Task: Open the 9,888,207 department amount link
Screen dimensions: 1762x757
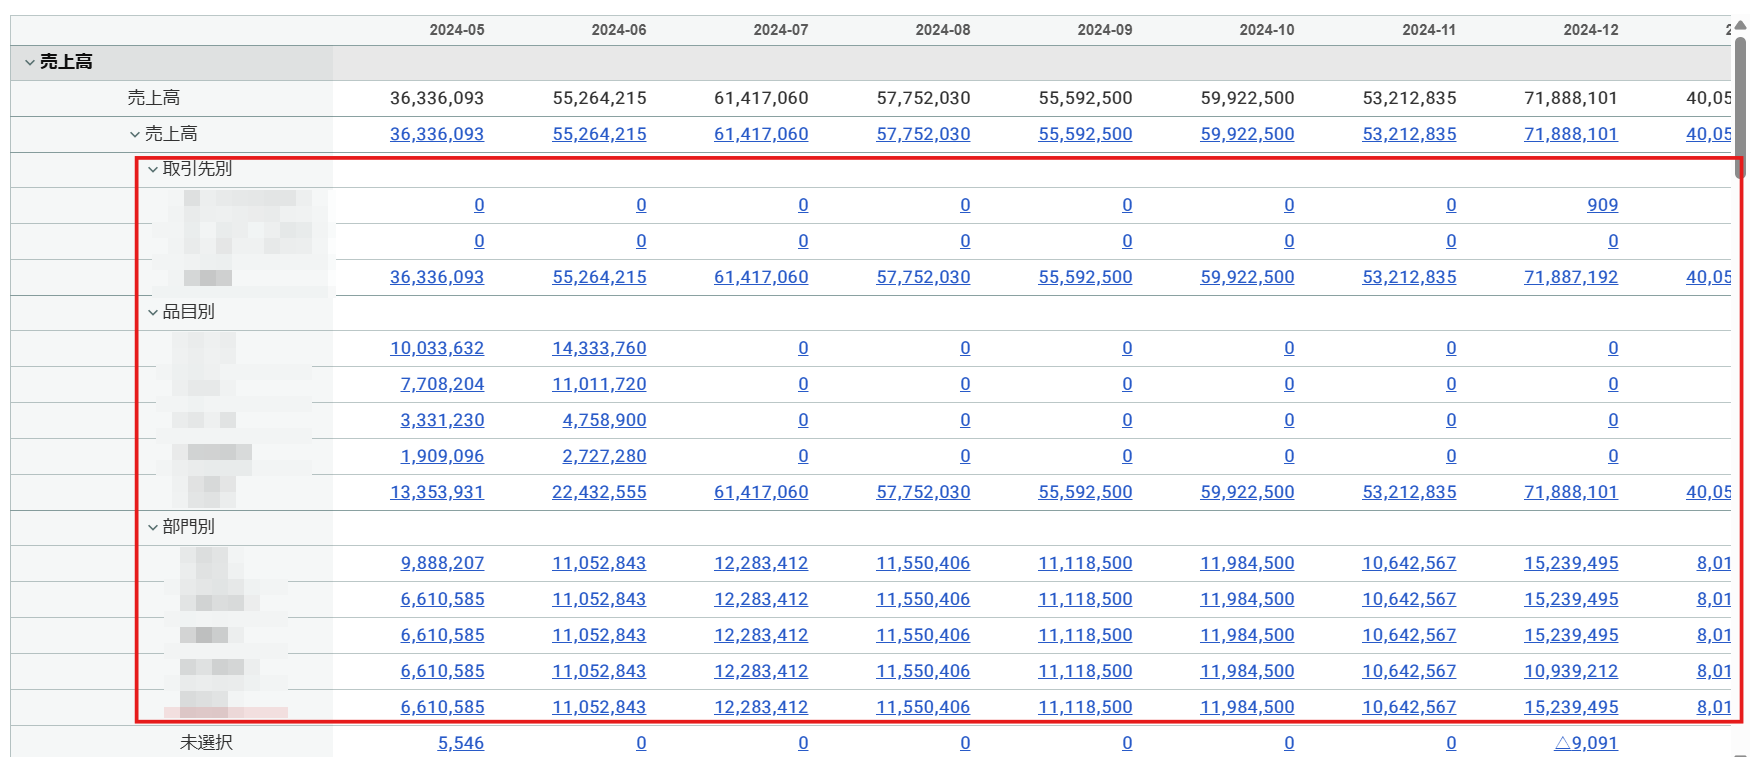Action: pyautogui.click(x=442, y=563)
